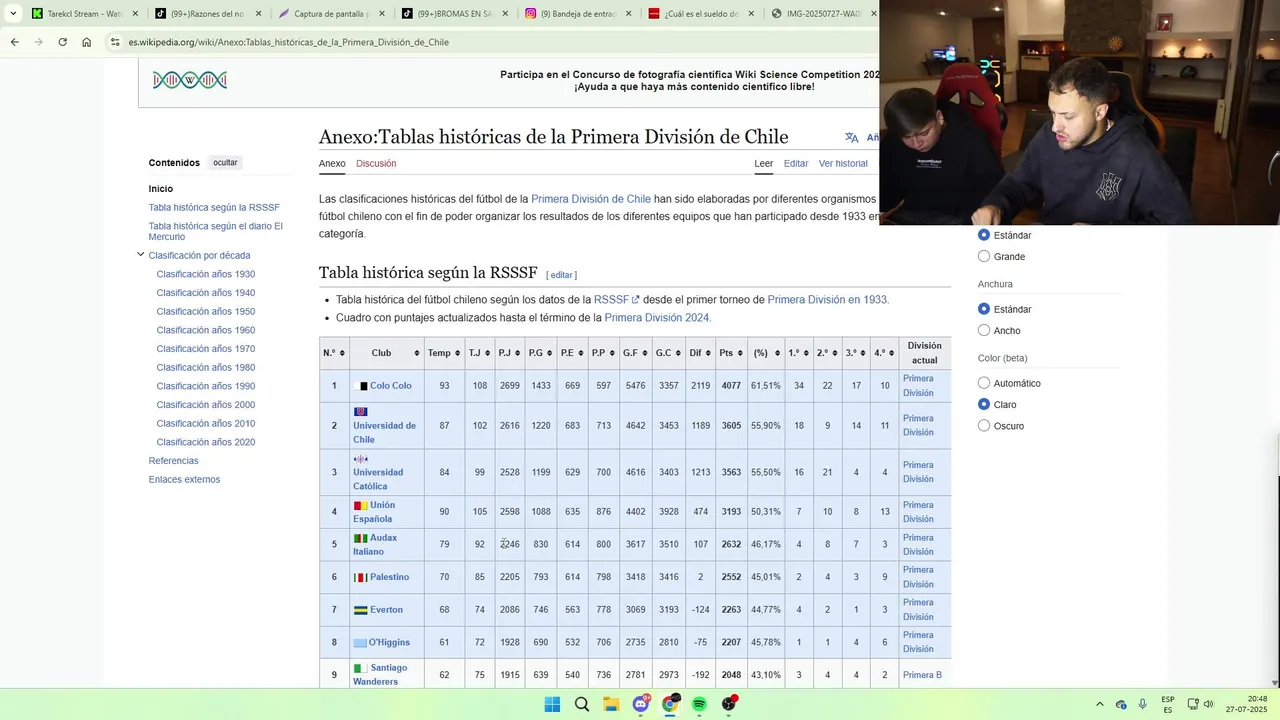
Task: Sort table by Club column arrows
Action: (x=417, y=353)
